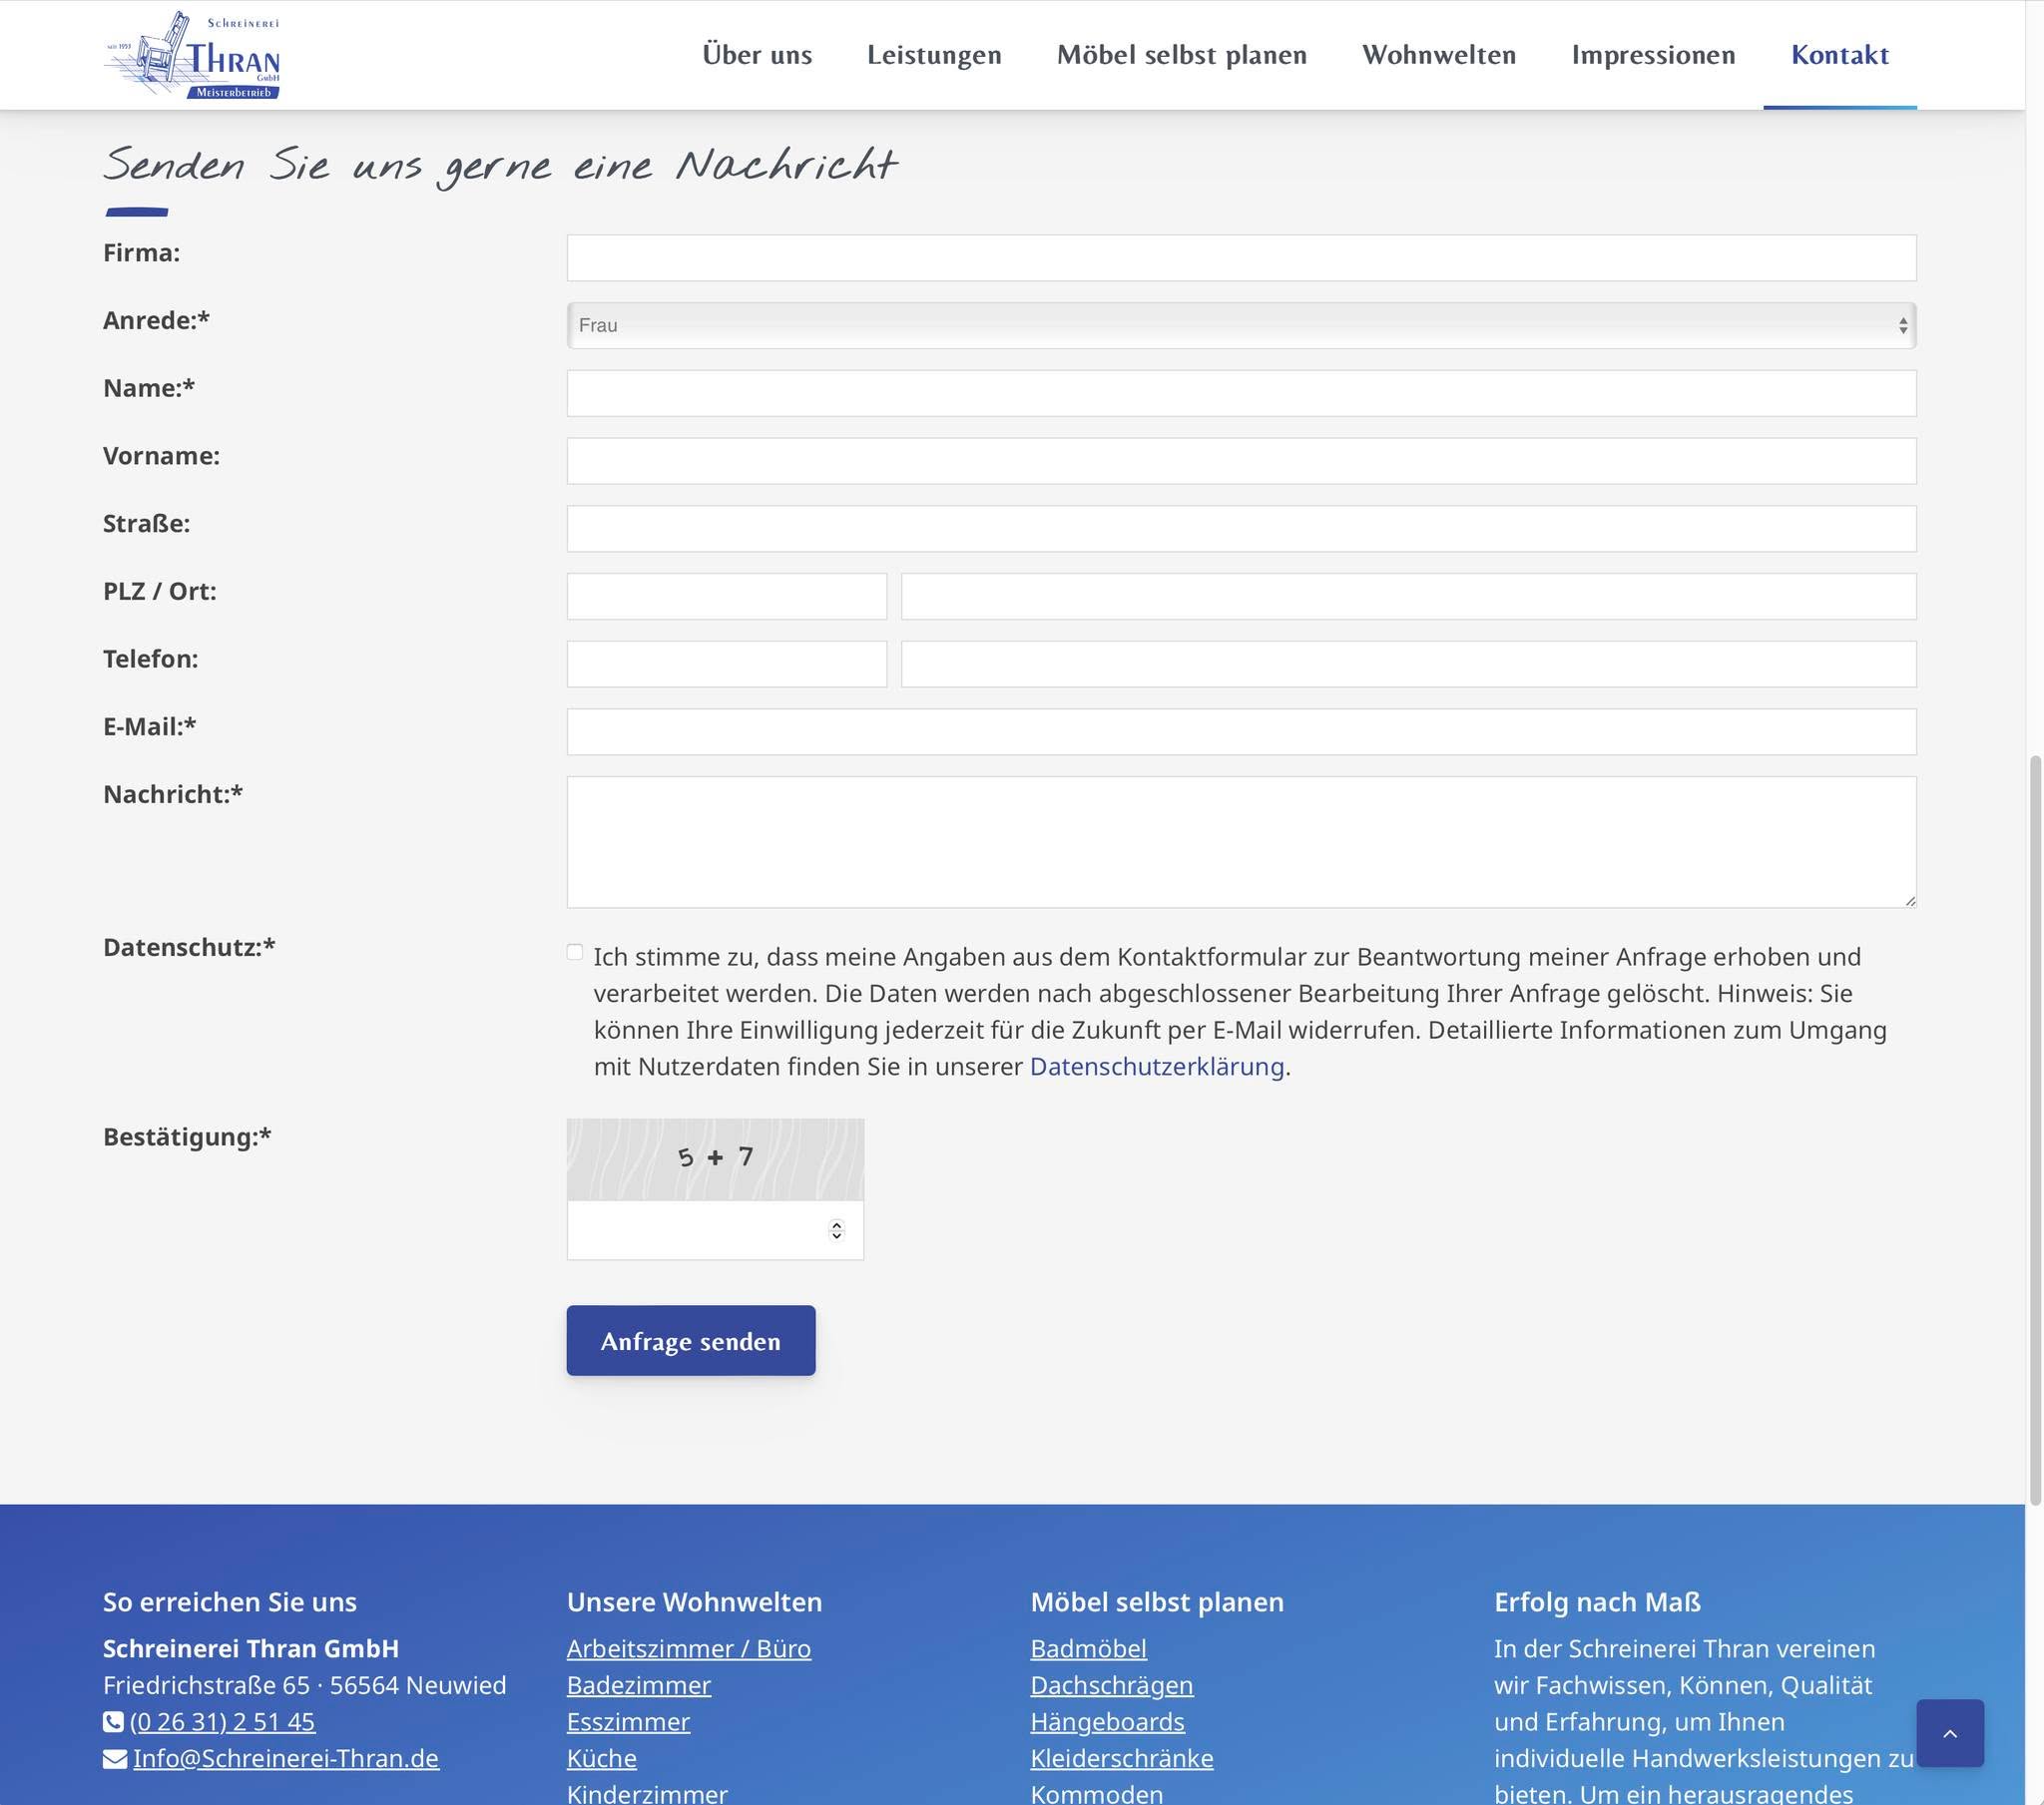Open the Datenschutzerklärung link

(1156, 1067)
